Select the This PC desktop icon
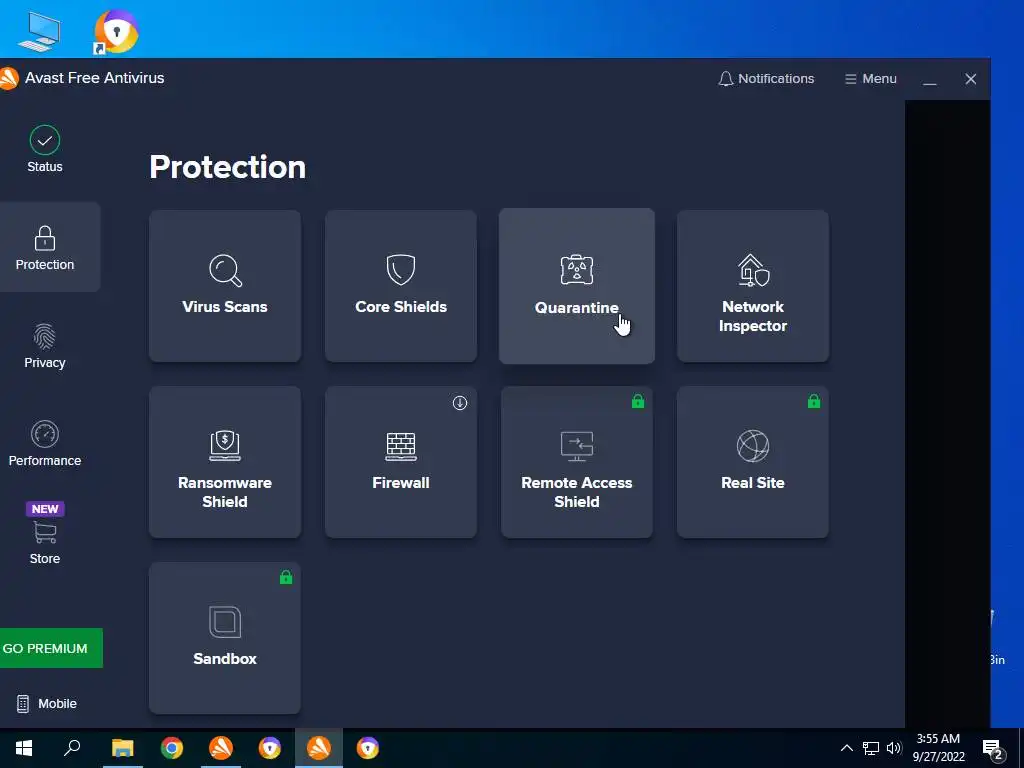 (x=39, y=32)
